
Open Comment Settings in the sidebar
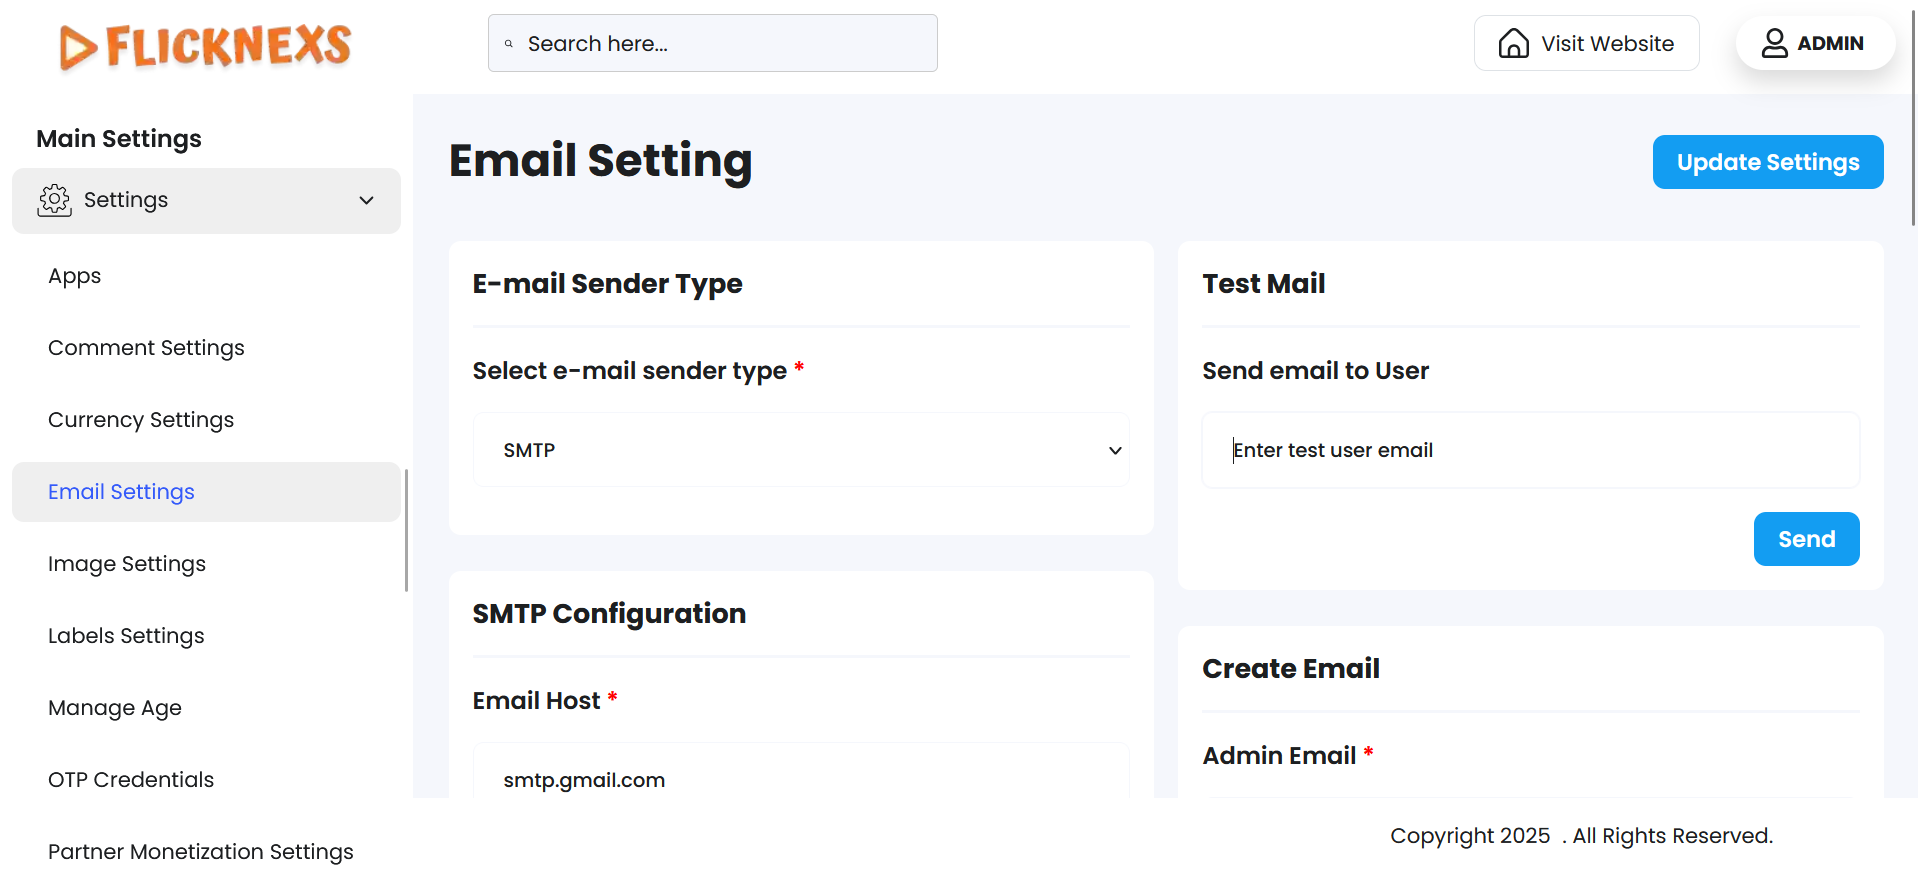coord(146,348)
